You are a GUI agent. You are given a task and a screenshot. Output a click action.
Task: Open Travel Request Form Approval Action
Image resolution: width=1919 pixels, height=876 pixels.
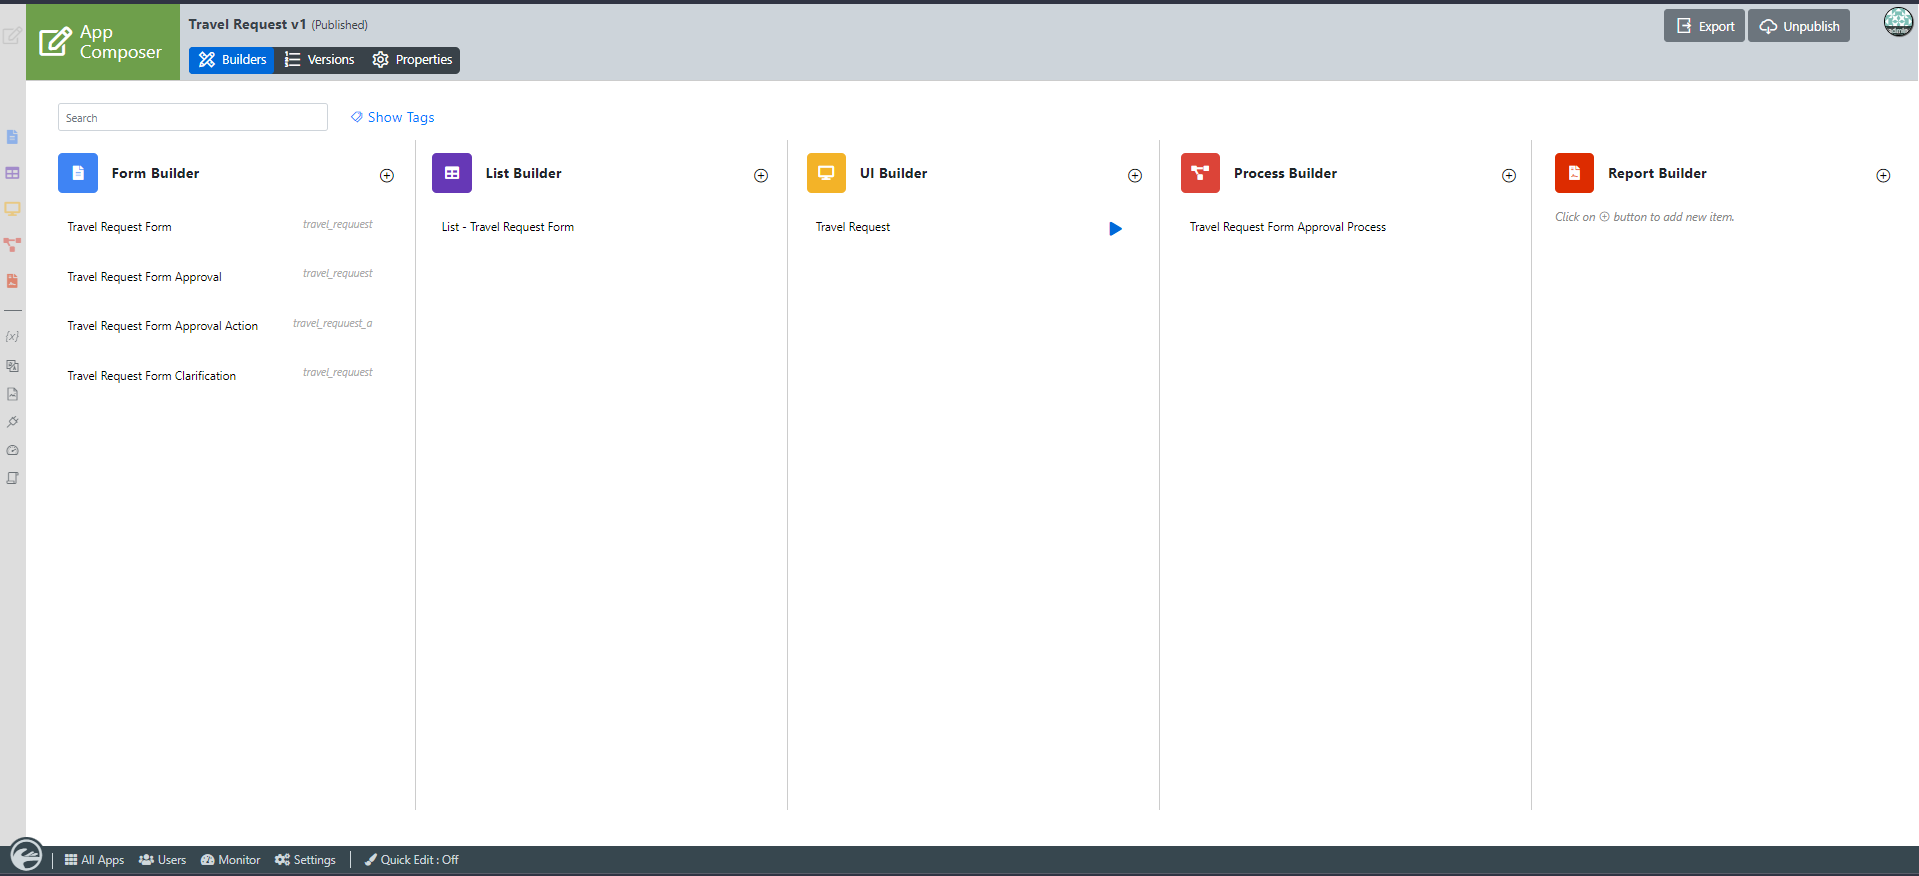point(162,326)
